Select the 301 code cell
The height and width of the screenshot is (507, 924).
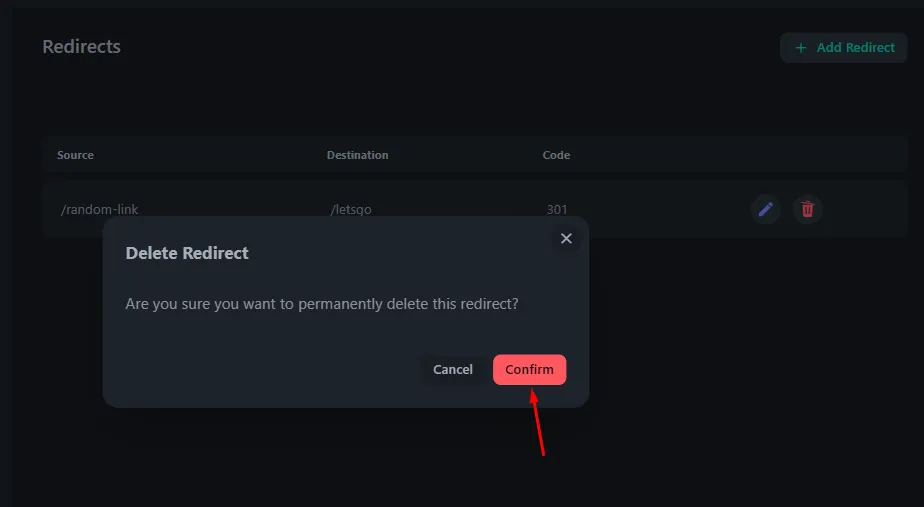coord(557,209)
